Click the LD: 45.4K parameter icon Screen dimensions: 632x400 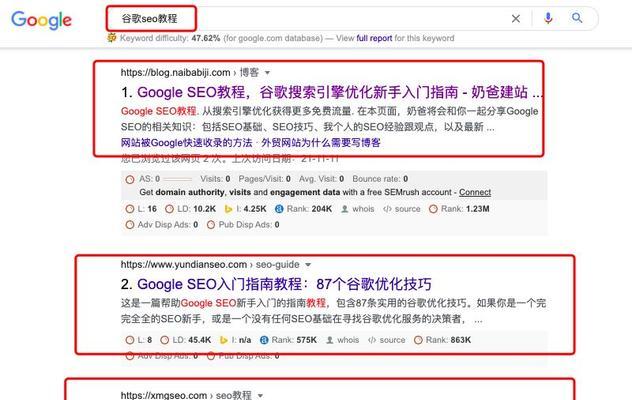pos(164,340)
